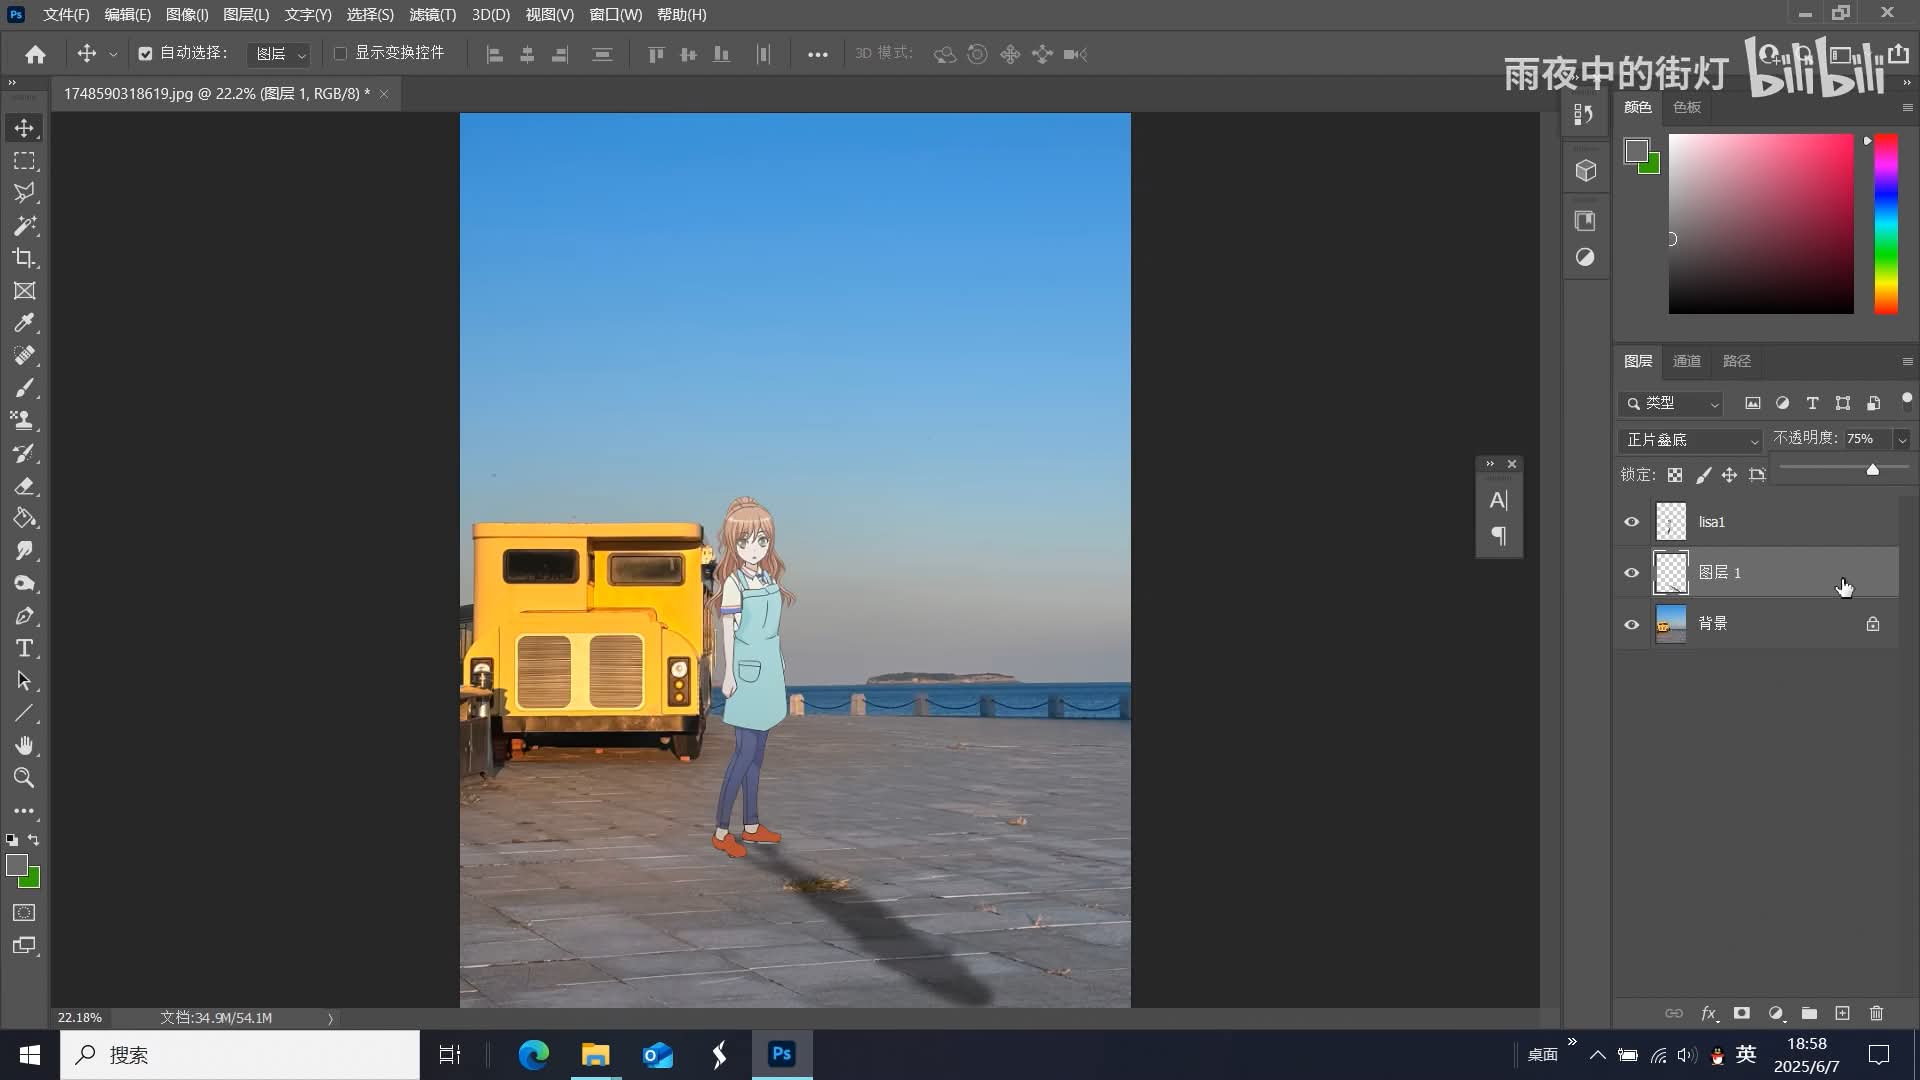This screenshot has width=1920, height=1080.
Task: Open the Edit Toolbar three-dots menu
Action: (24, 811)
